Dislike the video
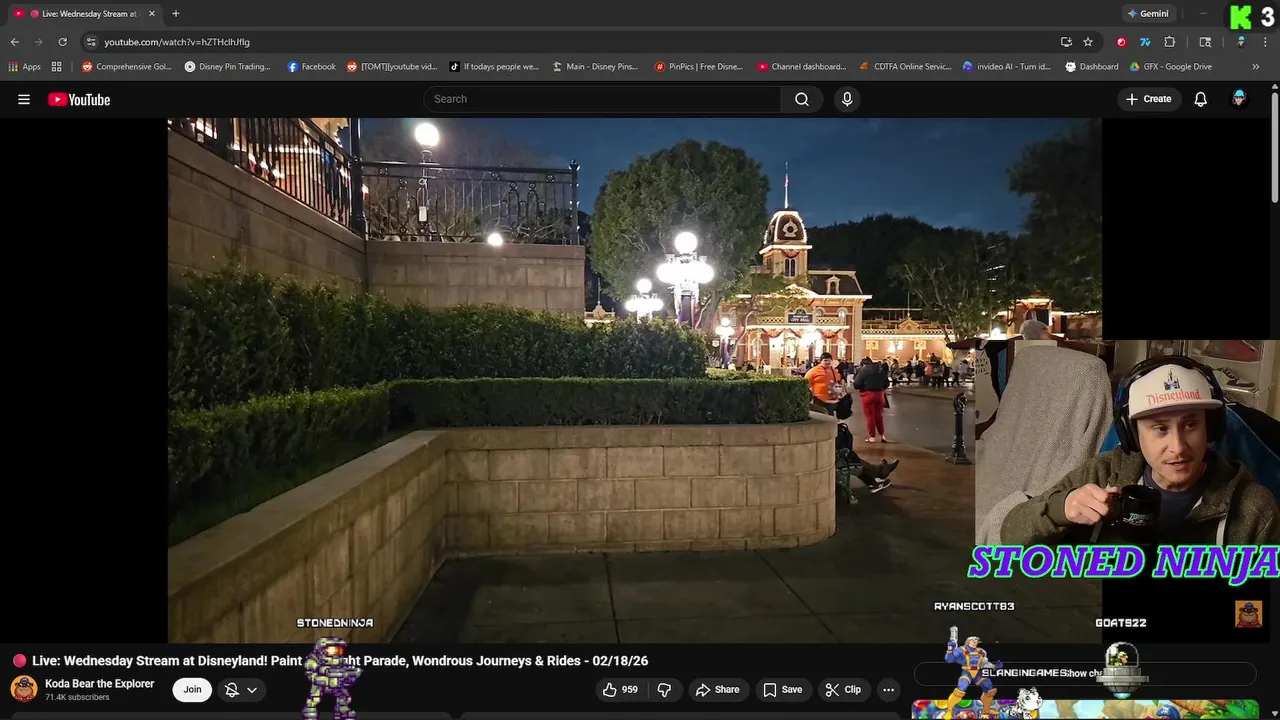Image resolution: width=1280 pixels, height=720 pixels. click(664, 689)
